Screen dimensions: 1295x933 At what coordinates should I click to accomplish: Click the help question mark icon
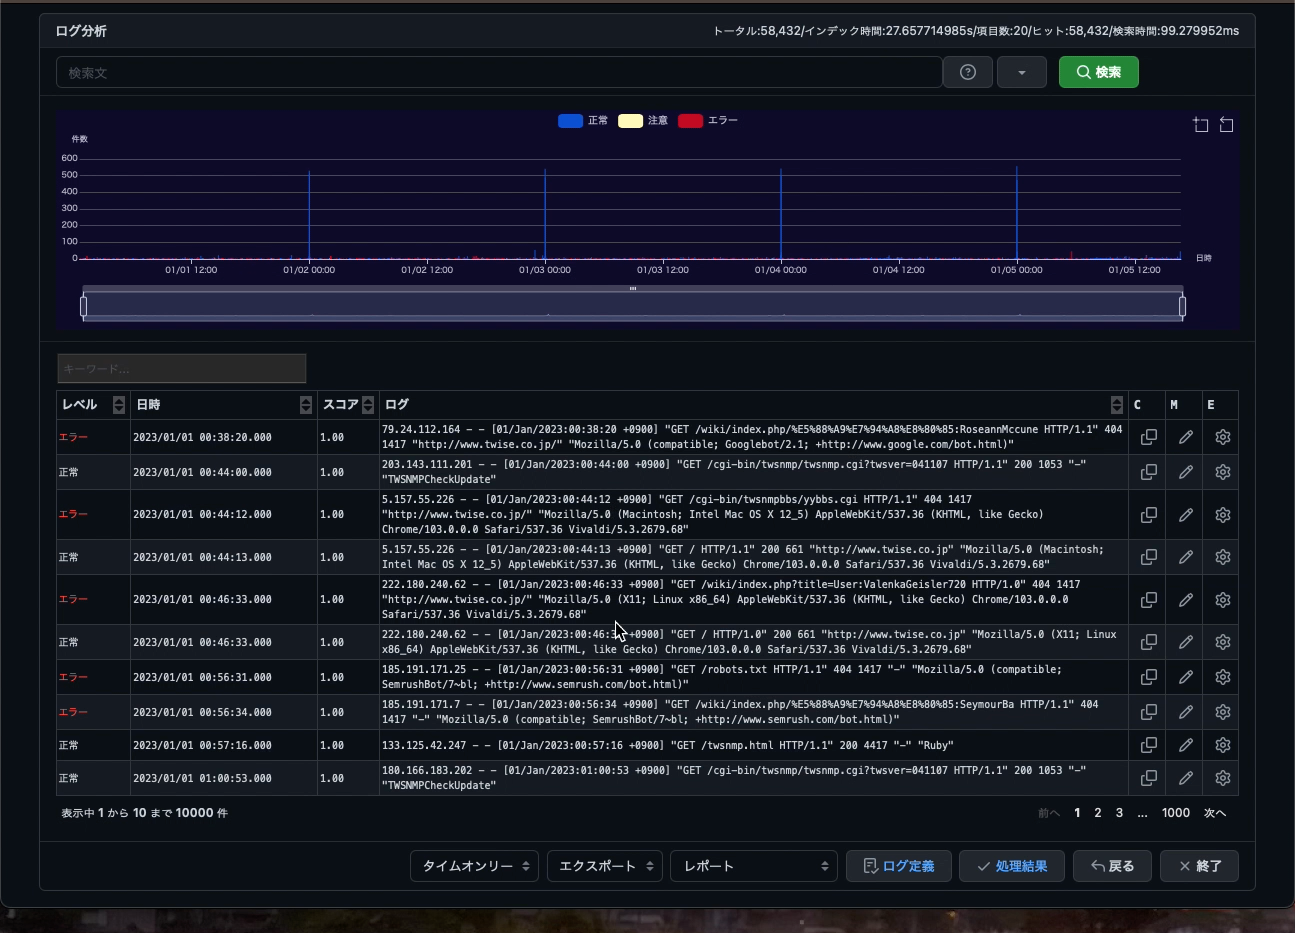click(x=967, y=72)
